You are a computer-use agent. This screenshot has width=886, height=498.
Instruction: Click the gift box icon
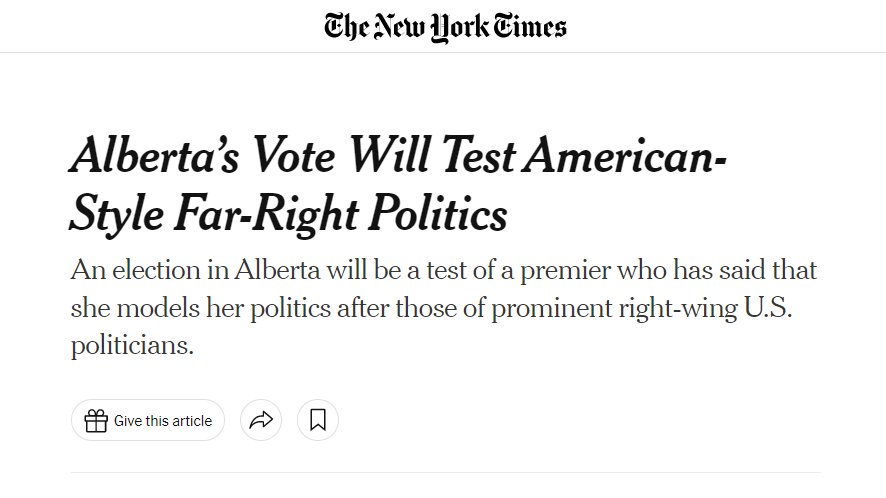coord(96,421)
